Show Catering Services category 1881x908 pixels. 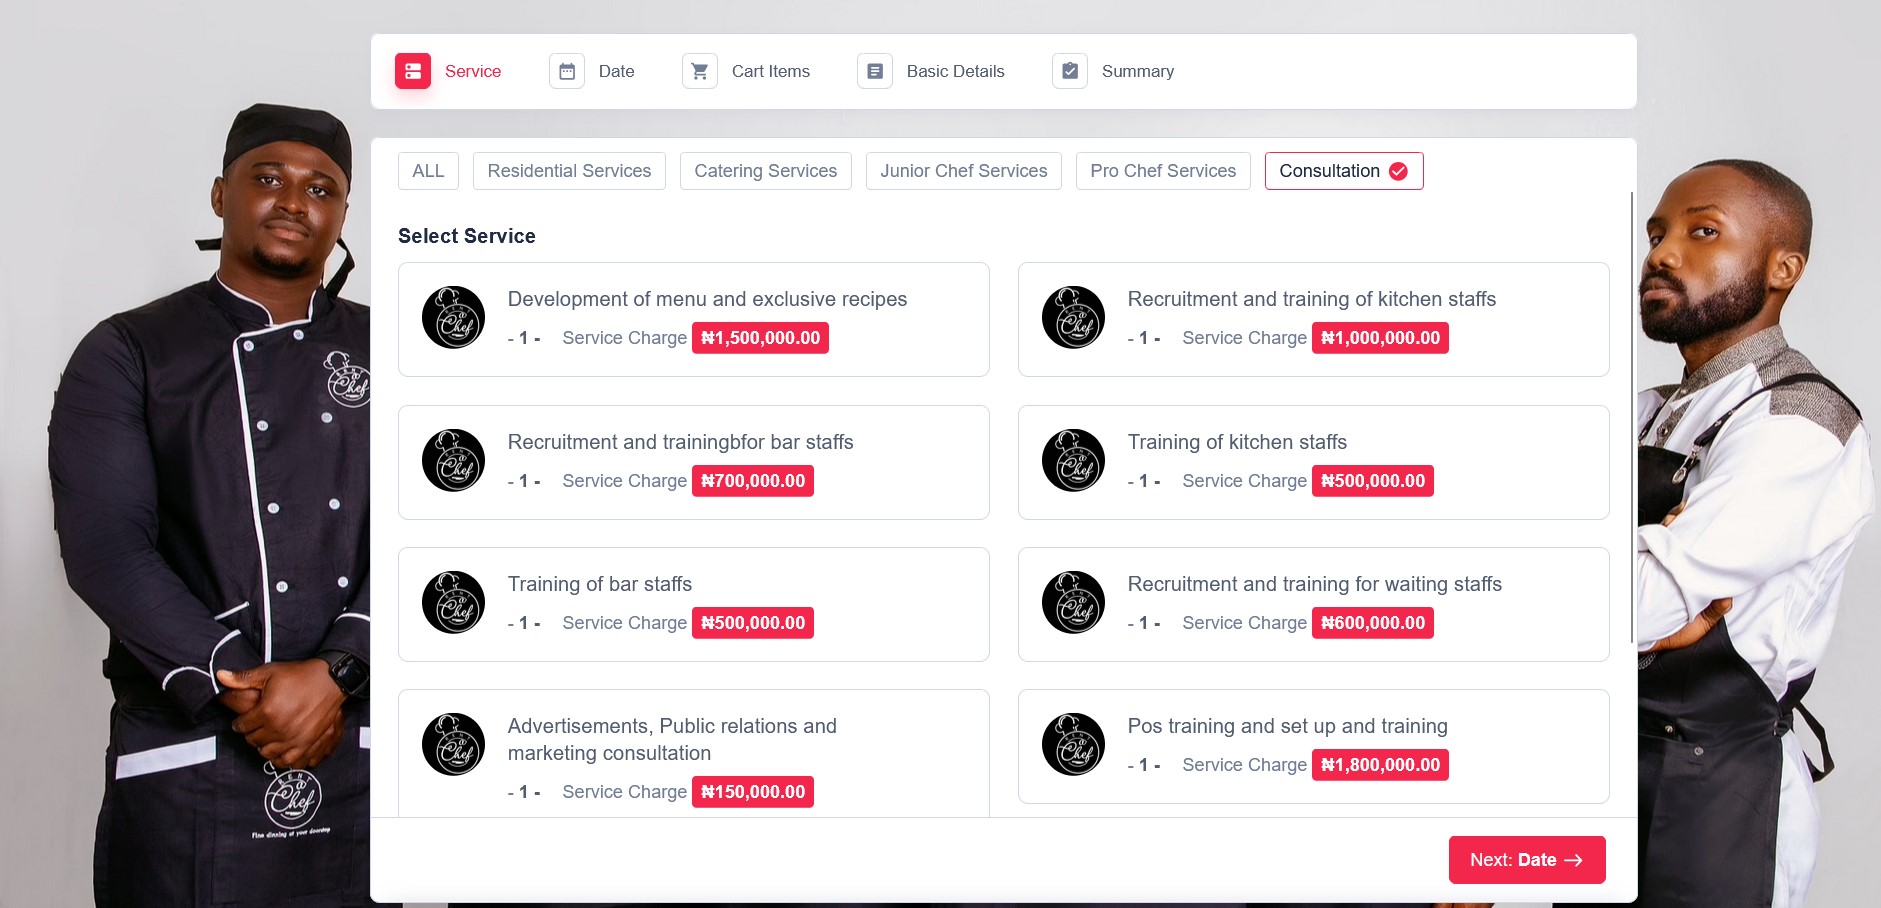click(765, 171)
